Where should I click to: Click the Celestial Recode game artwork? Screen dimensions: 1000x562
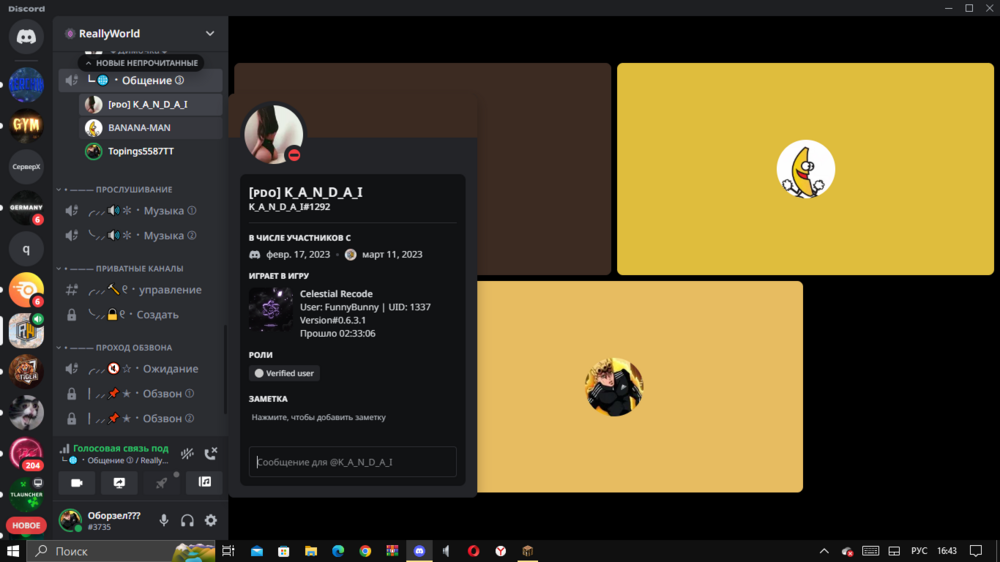(271, 309)
